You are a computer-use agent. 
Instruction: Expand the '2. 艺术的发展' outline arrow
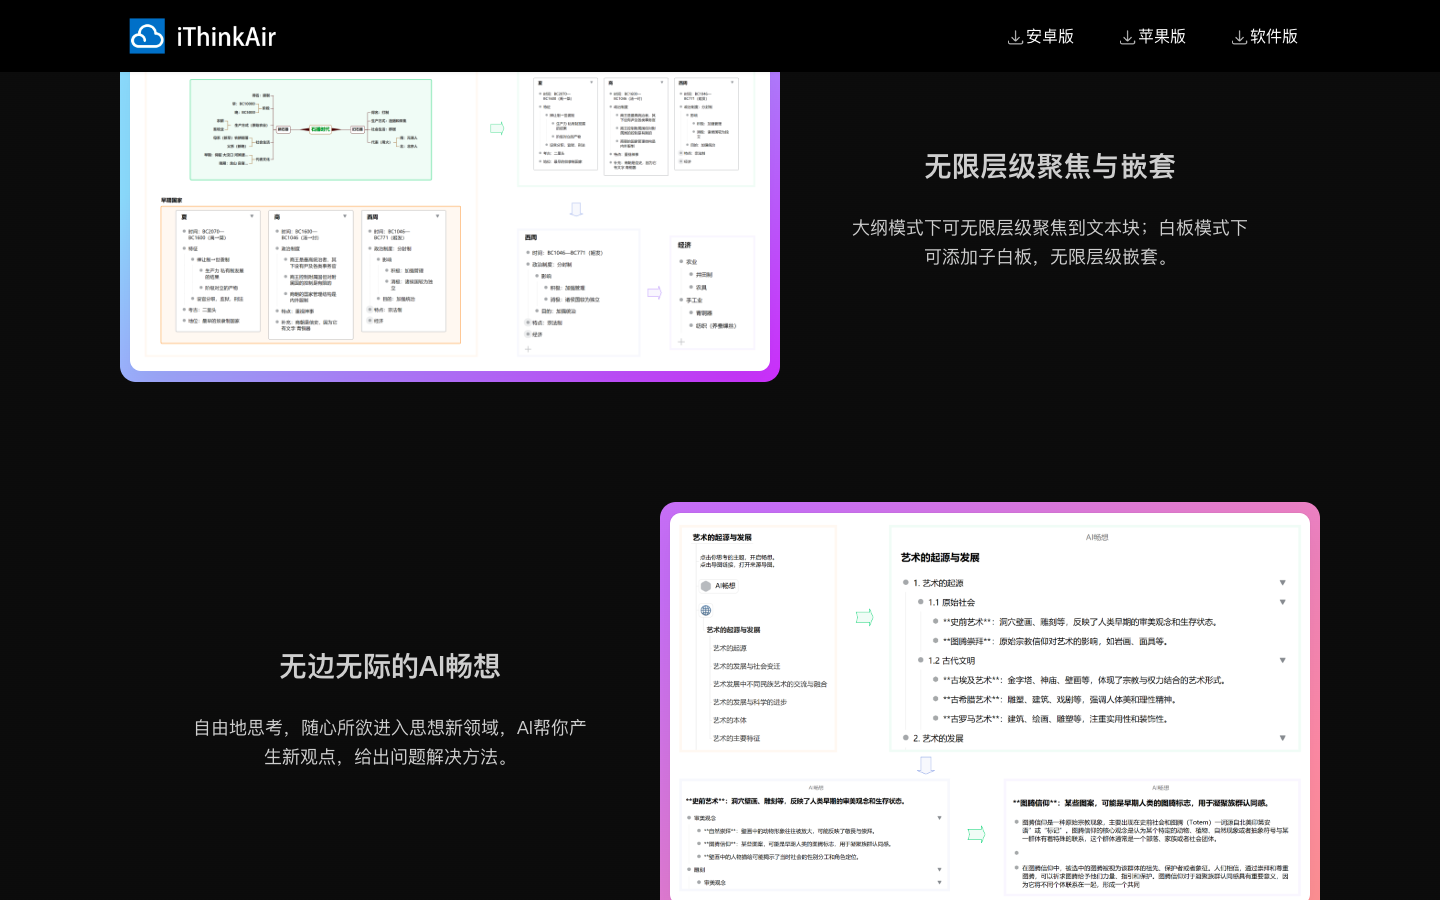coord(1282,738)
